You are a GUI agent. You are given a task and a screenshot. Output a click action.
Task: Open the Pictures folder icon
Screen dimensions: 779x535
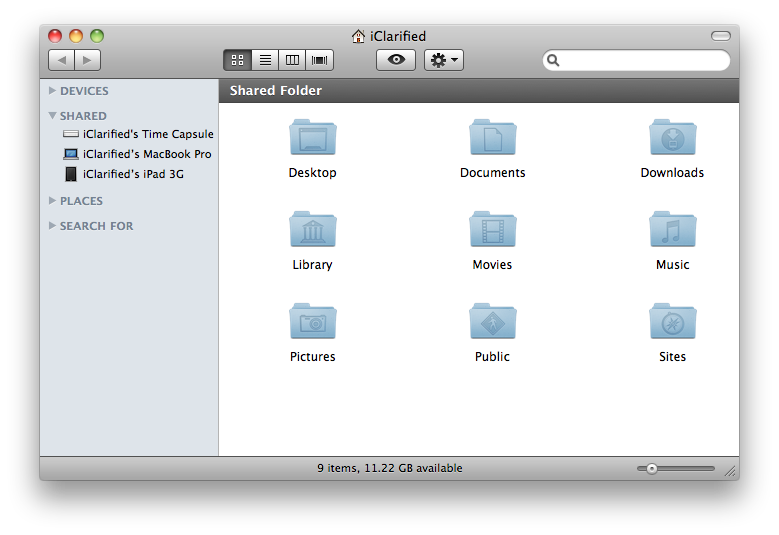click(312, 322)
